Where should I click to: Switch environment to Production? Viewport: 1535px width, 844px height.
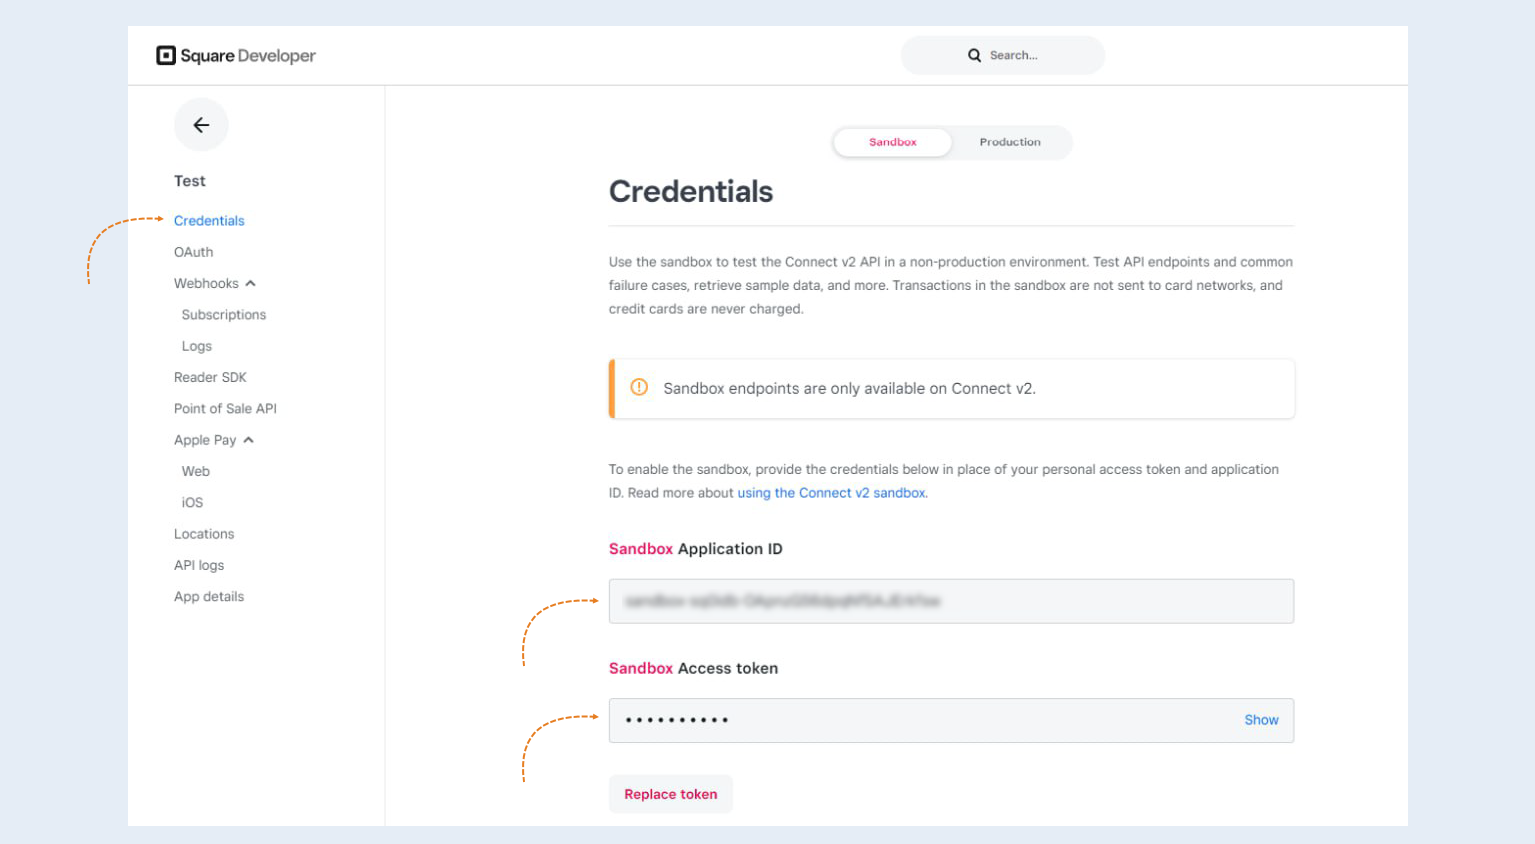tap(1010, 142)
